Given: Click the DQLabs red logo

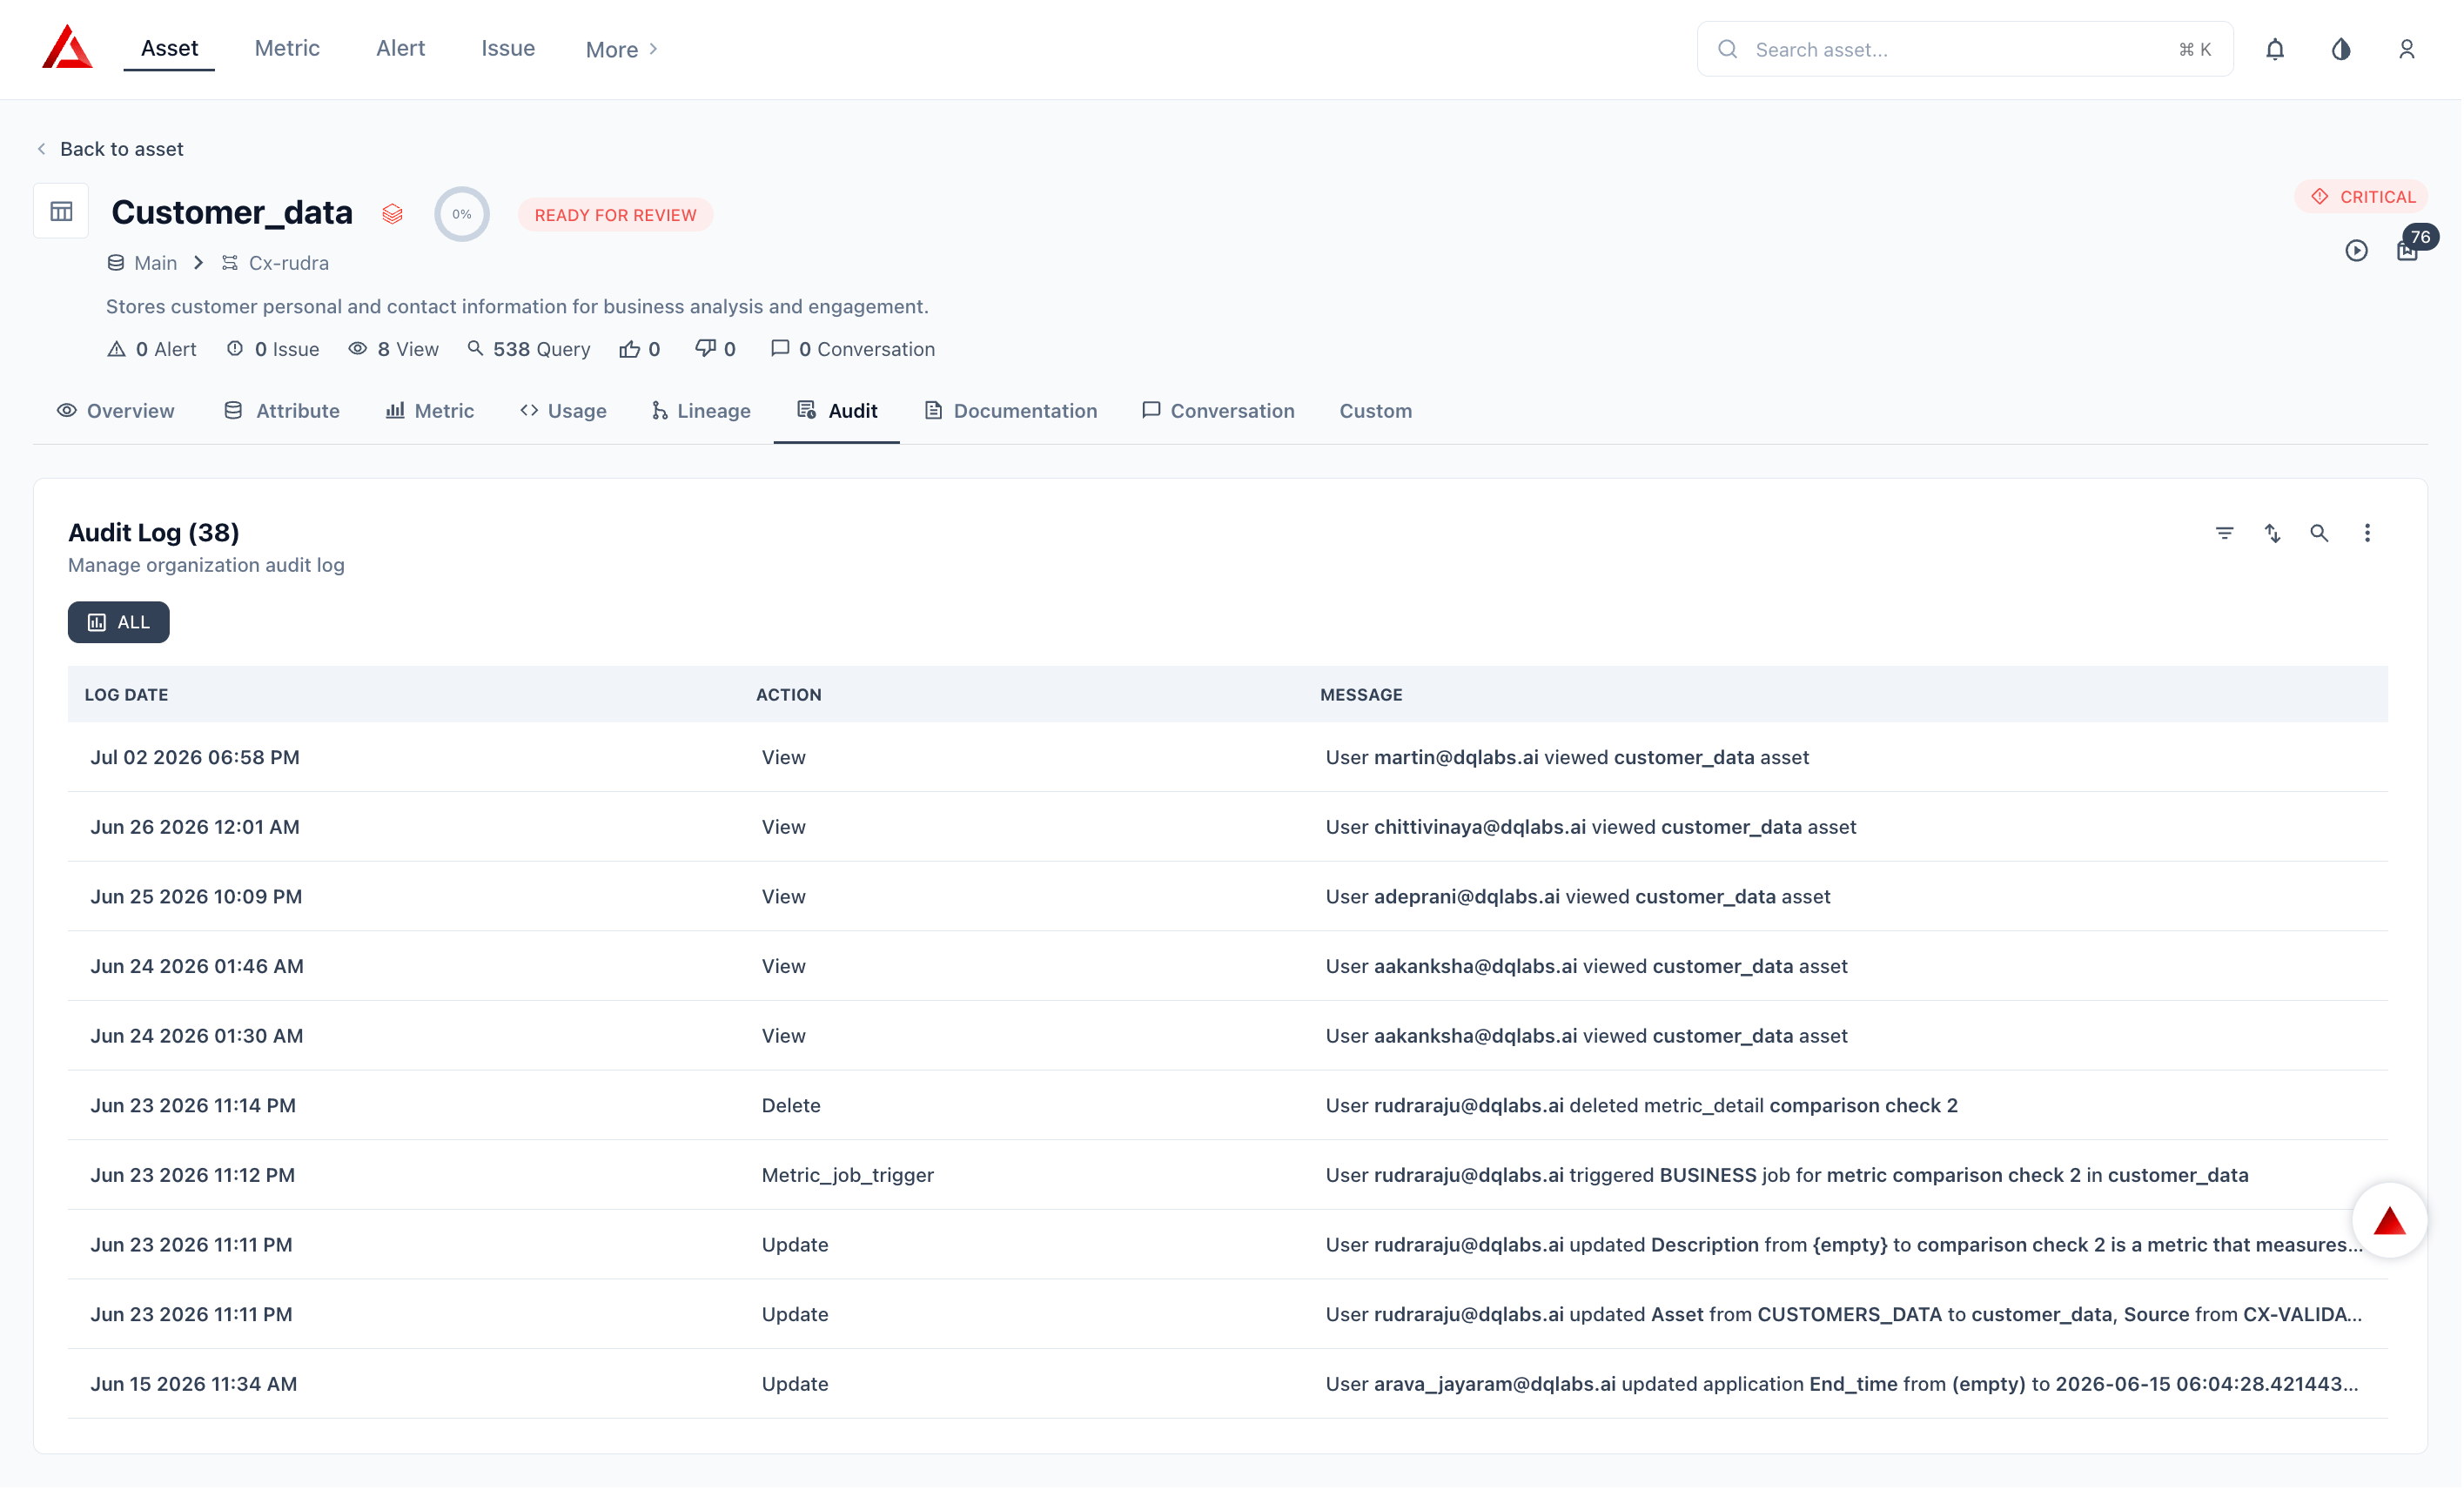Looking at the screenshot, I should click(x=67, y=48).
